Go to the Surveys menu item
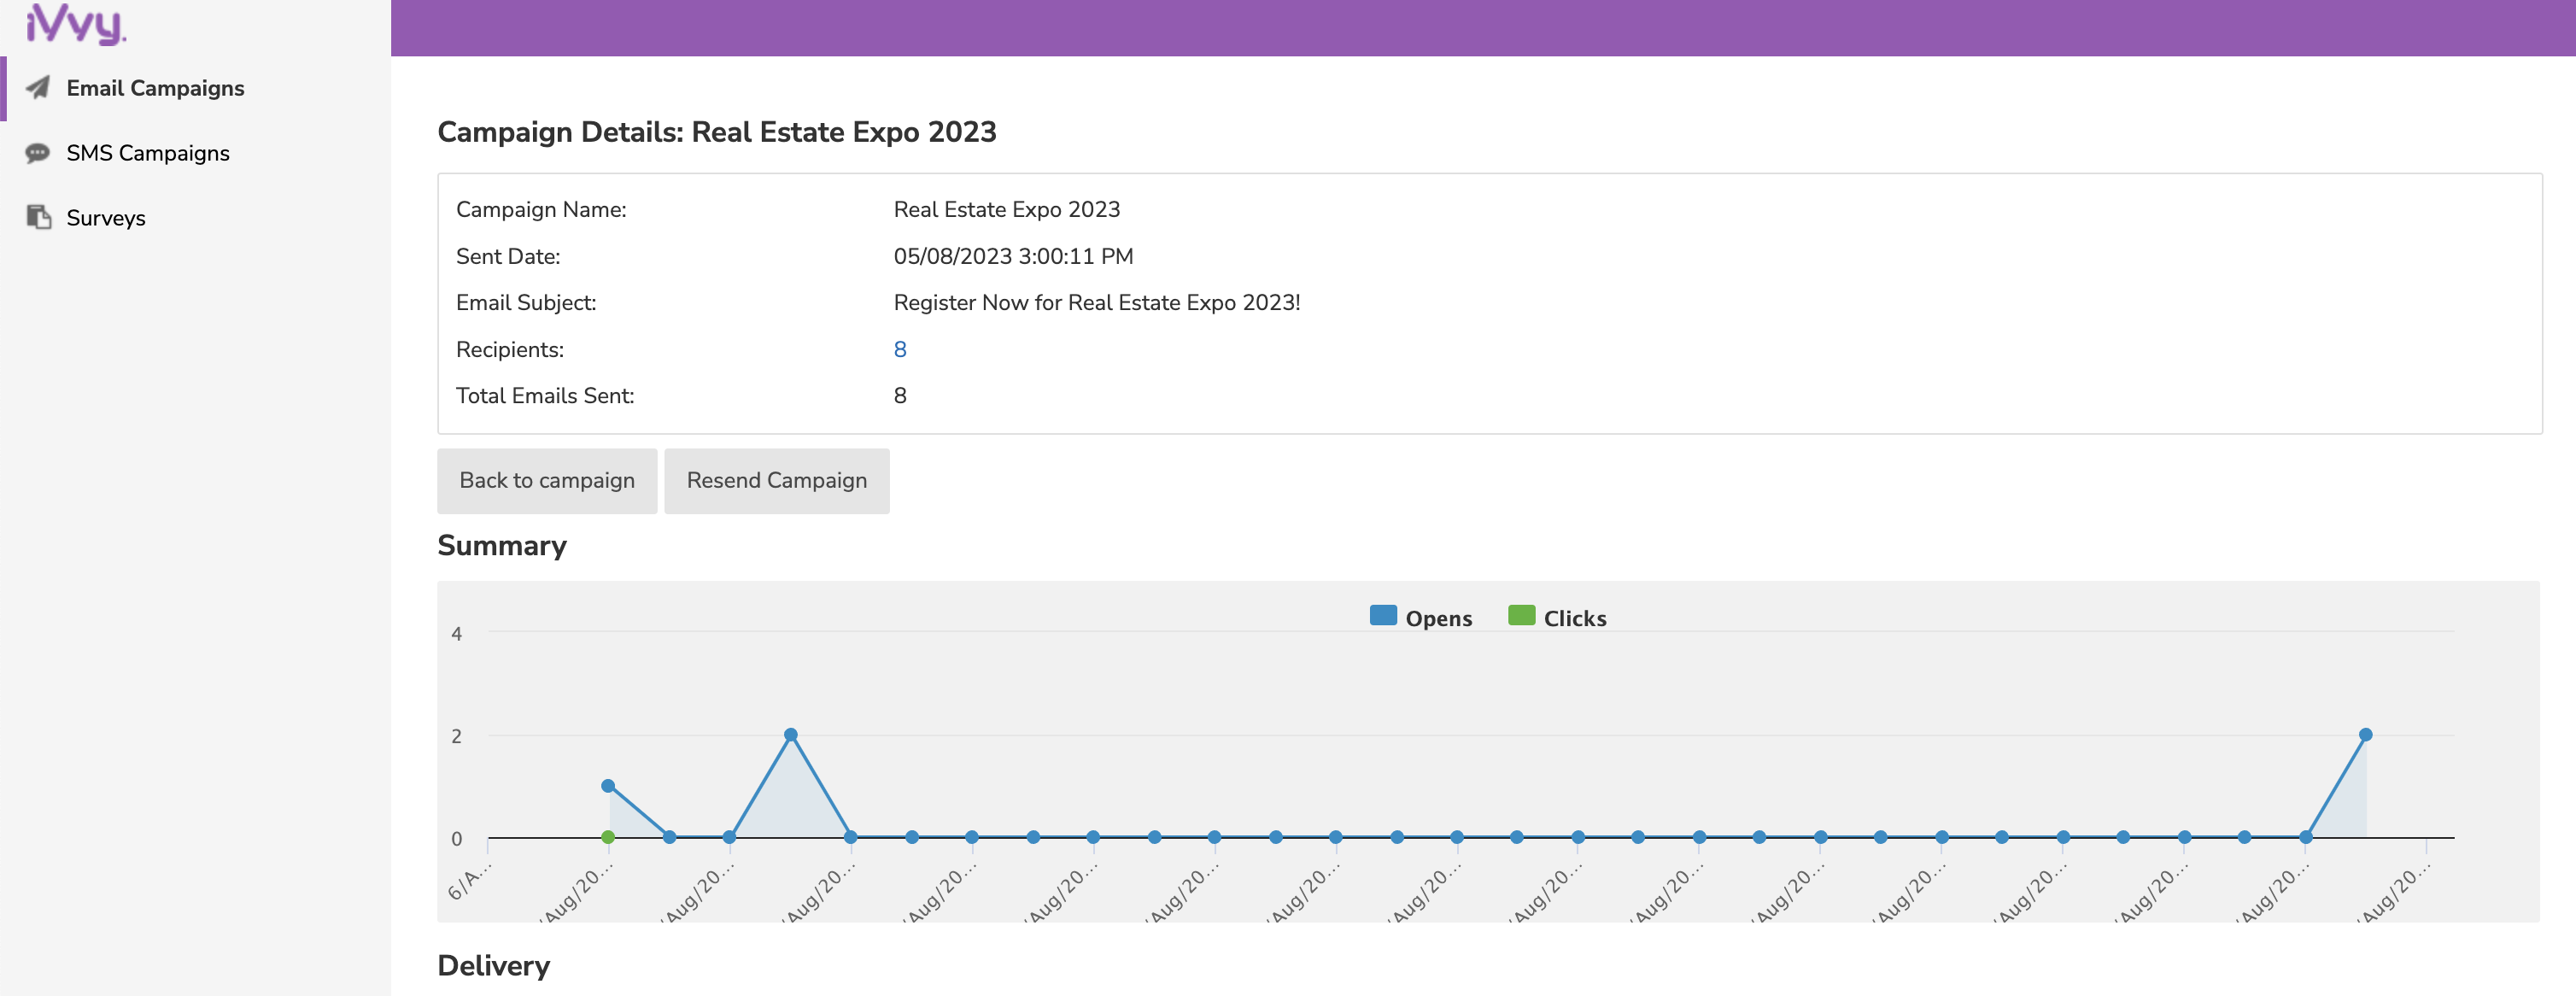Image resolution: width=2576 pixels, height=996 pixels. 106,218
